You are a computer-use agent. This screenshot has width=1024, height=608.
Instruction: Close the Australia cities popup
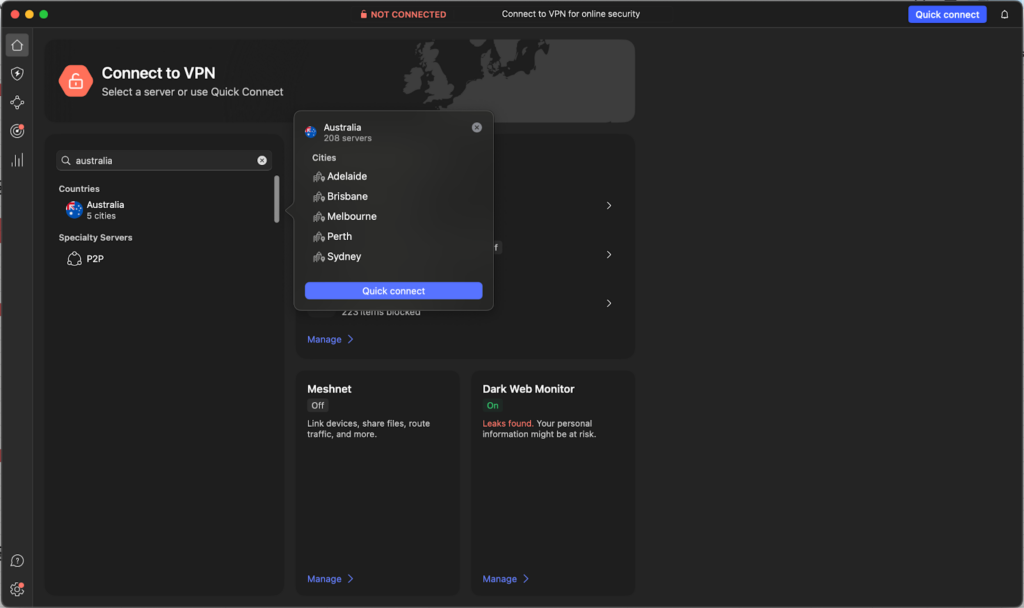pyautogui.click(x=477, y=127)
